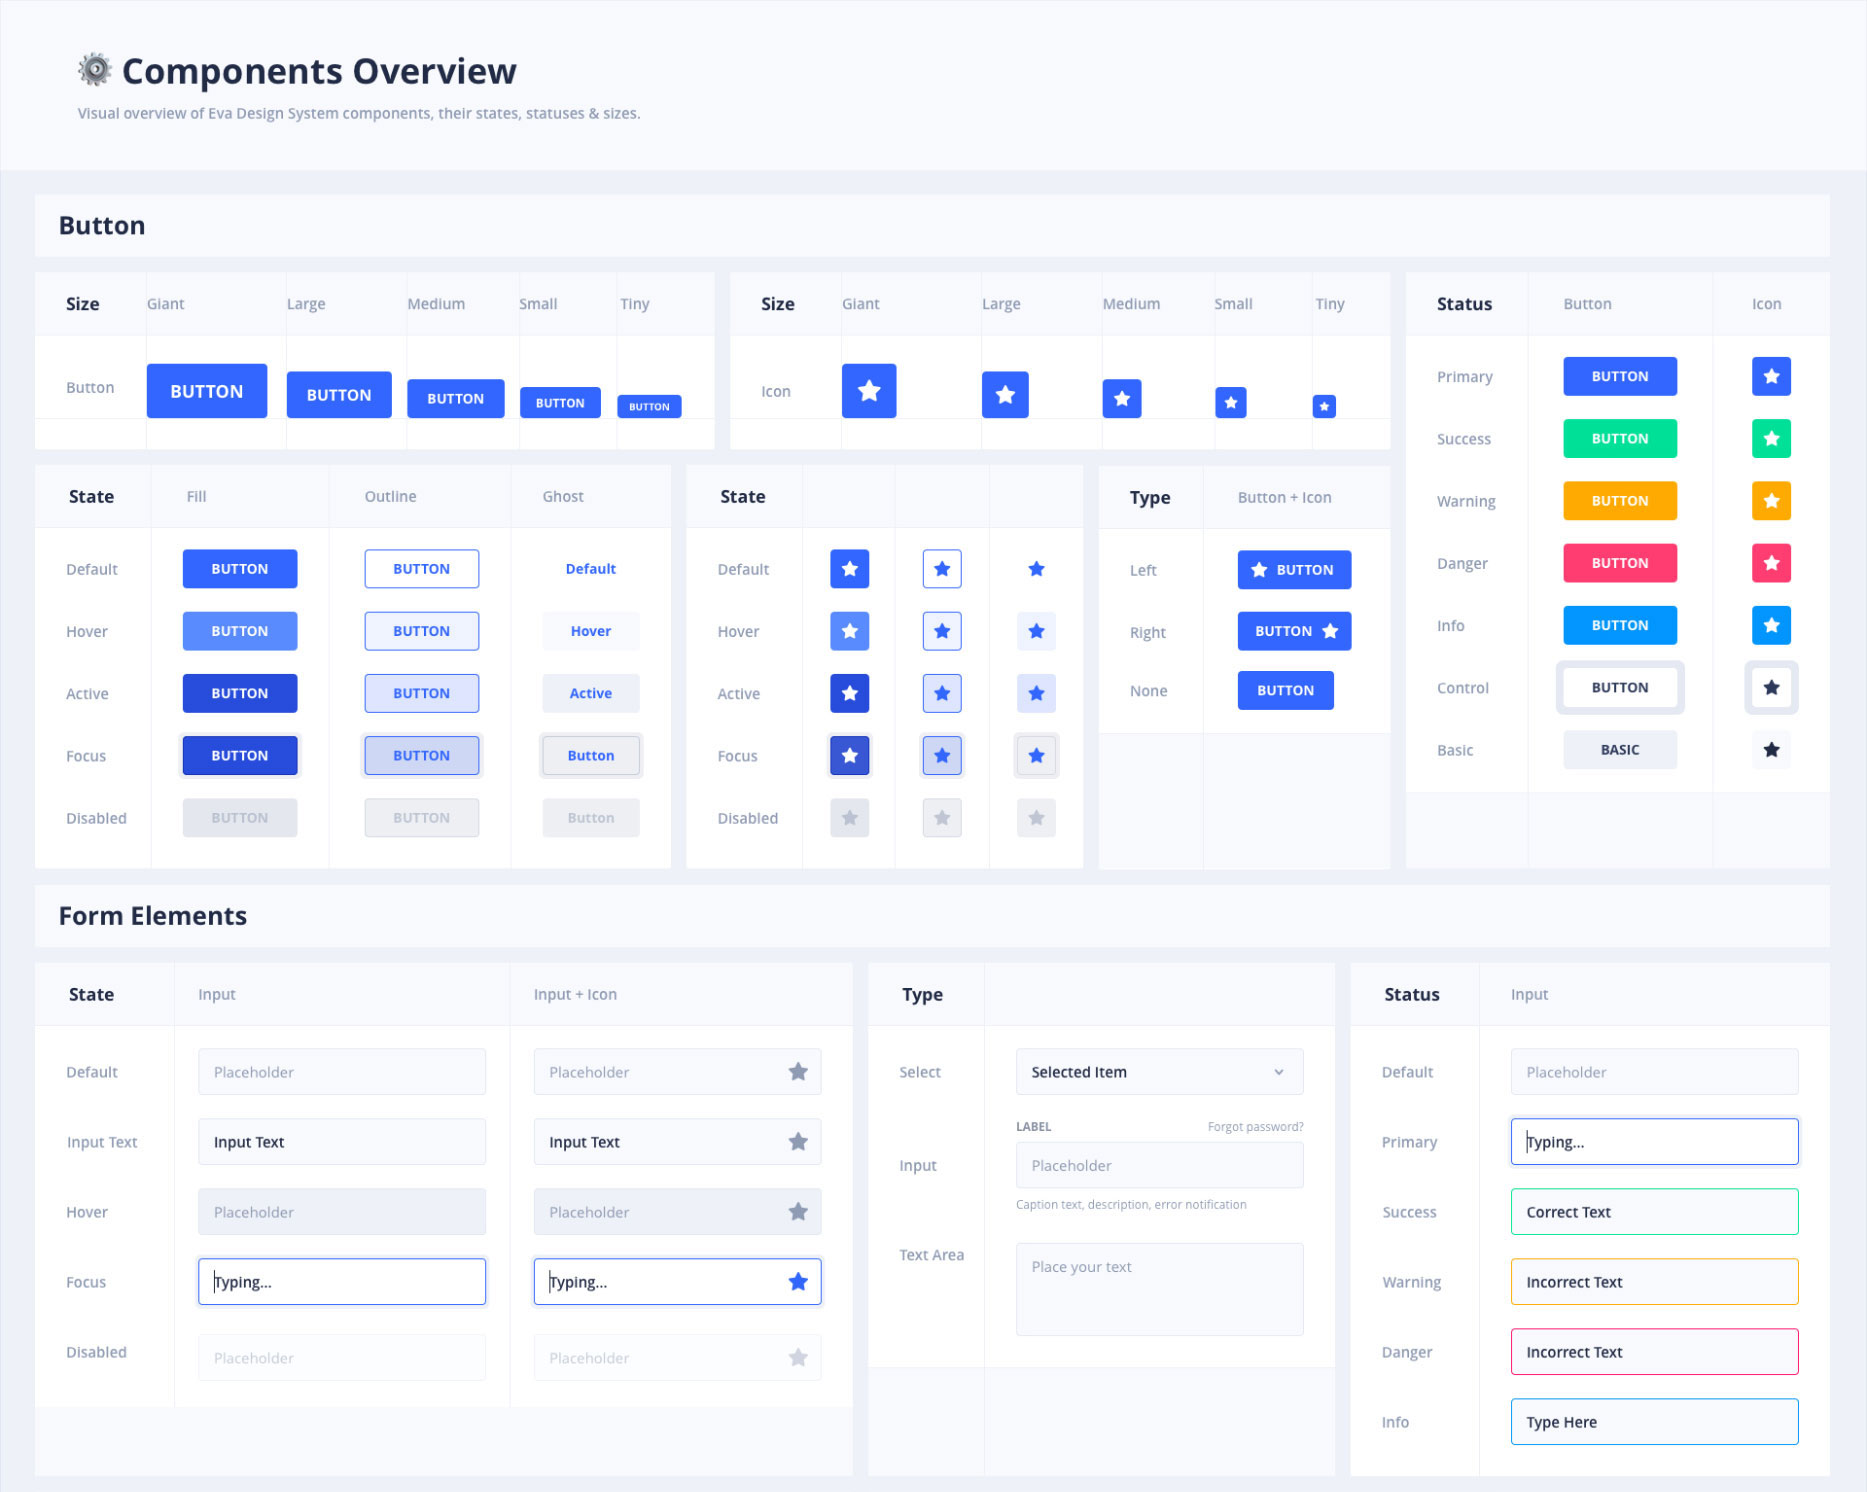Click the Tiny size star icon button
Image resolution: width=1867 pixels, height=1492 pixels.
pos(1324,406)
